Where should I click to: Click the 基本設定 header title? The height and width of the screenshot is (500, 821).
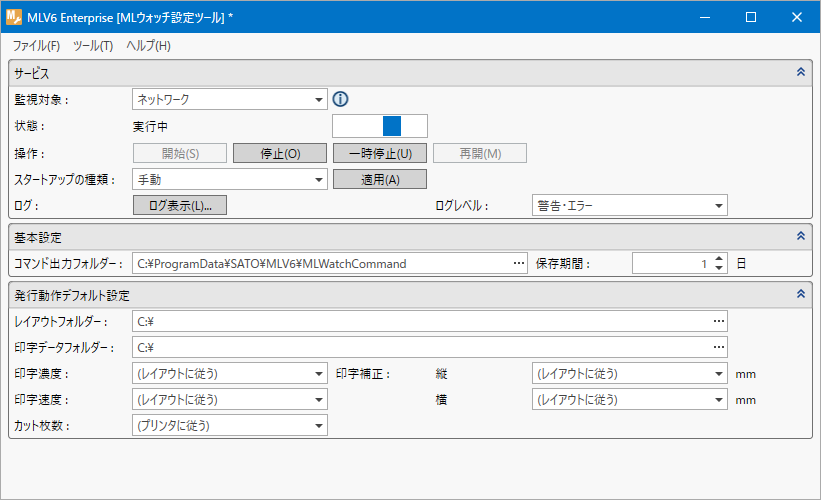click(38, 237)
